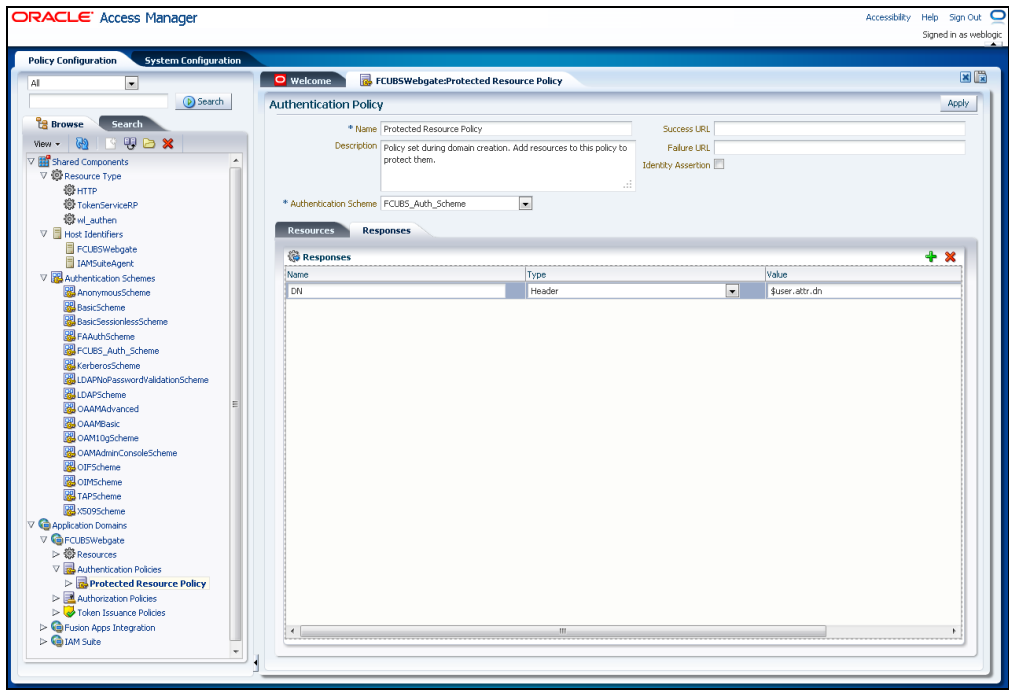Screen dimensions: 1012x690
Task: Open the Authentication Scheme dropdown
Action: click(525, 204)
